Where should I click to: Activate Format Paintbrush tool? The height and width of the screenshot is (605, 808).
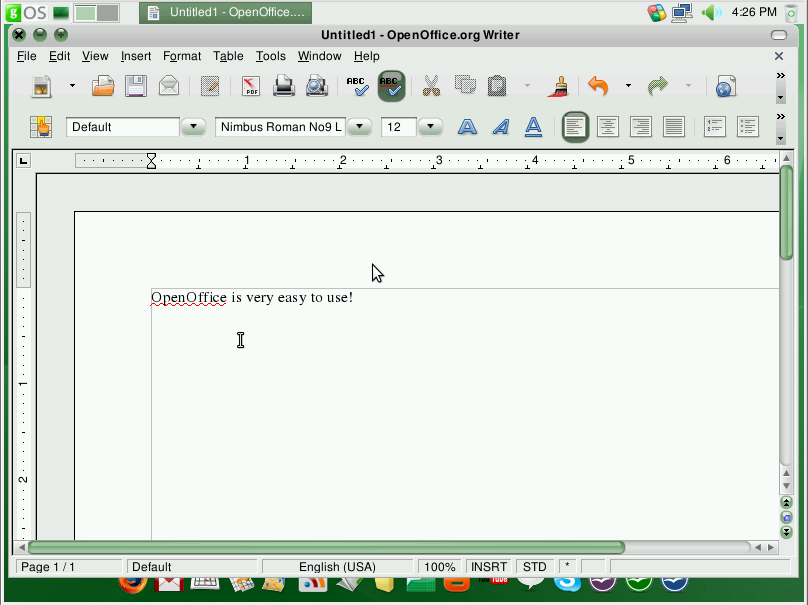559,86
